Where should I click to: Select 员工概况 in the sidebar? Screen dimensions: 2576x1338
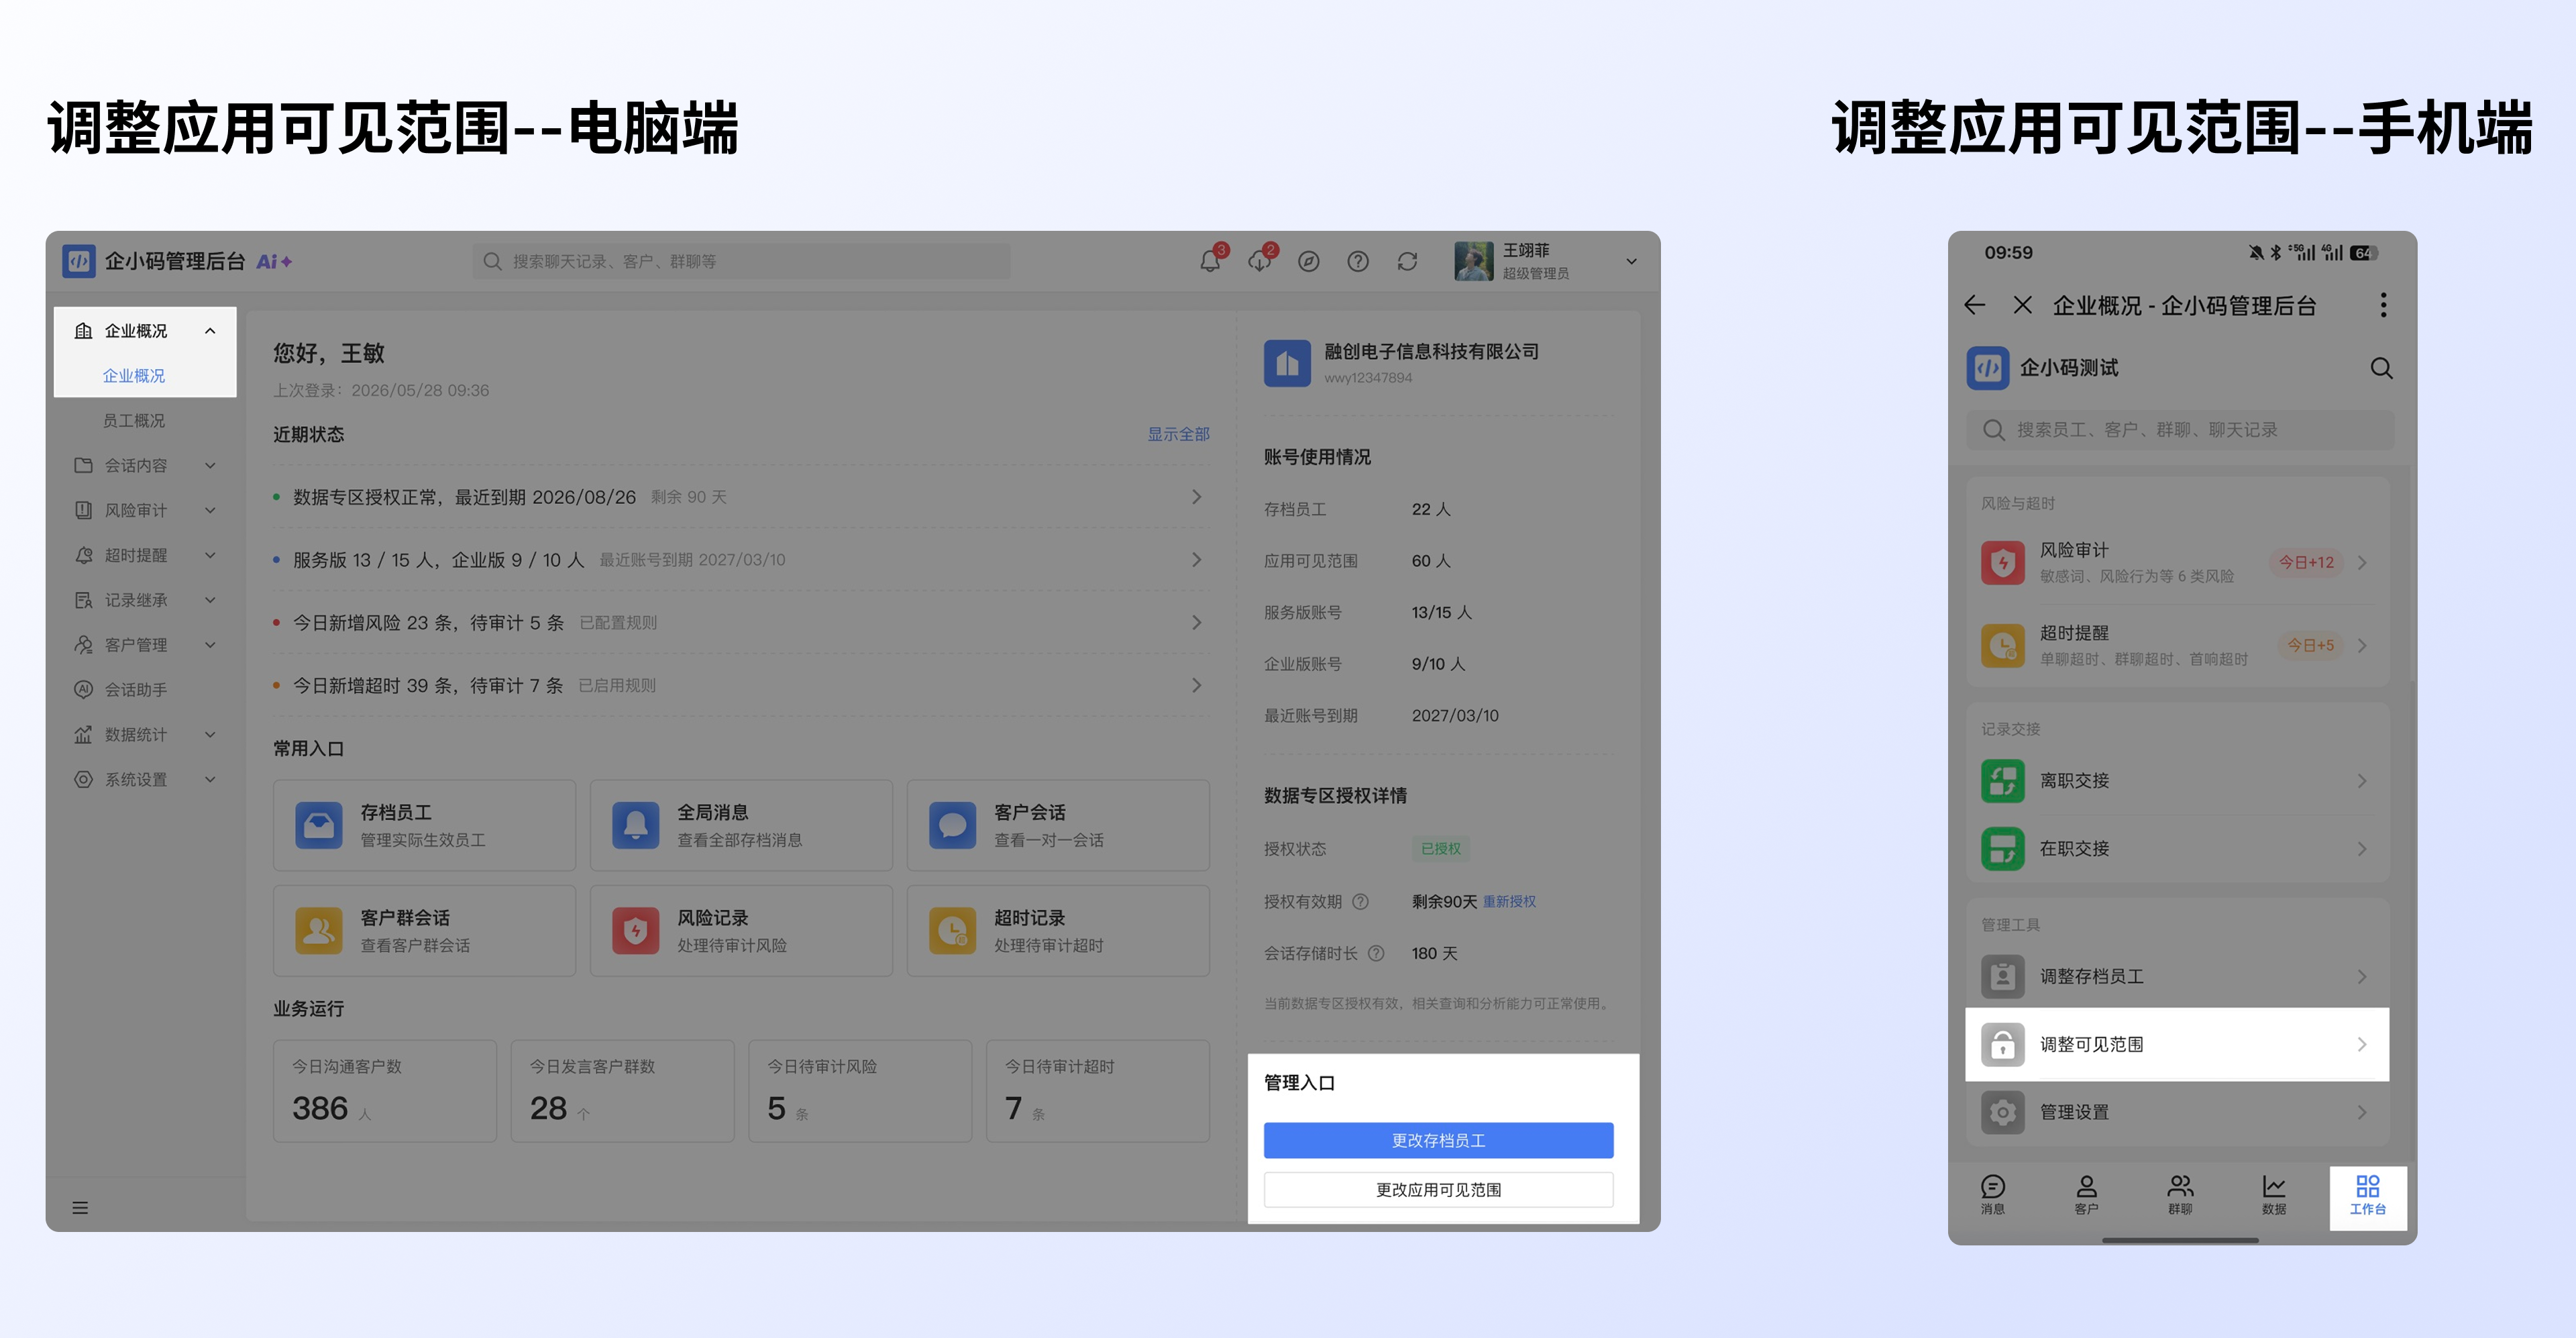134,421
